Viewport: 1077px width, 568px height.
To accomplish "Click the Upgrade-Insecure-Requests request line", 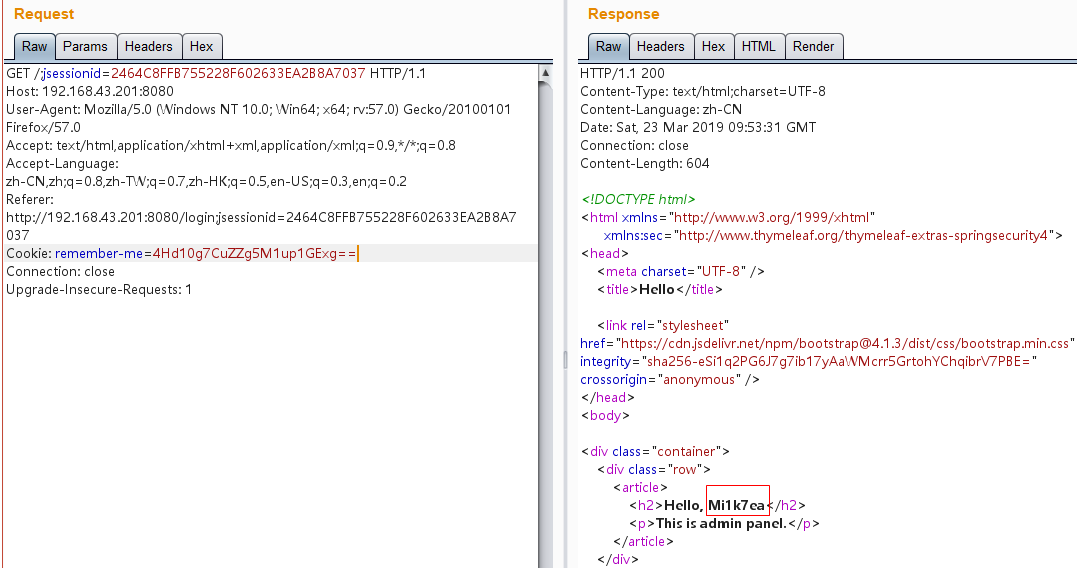I will [98, 290].
